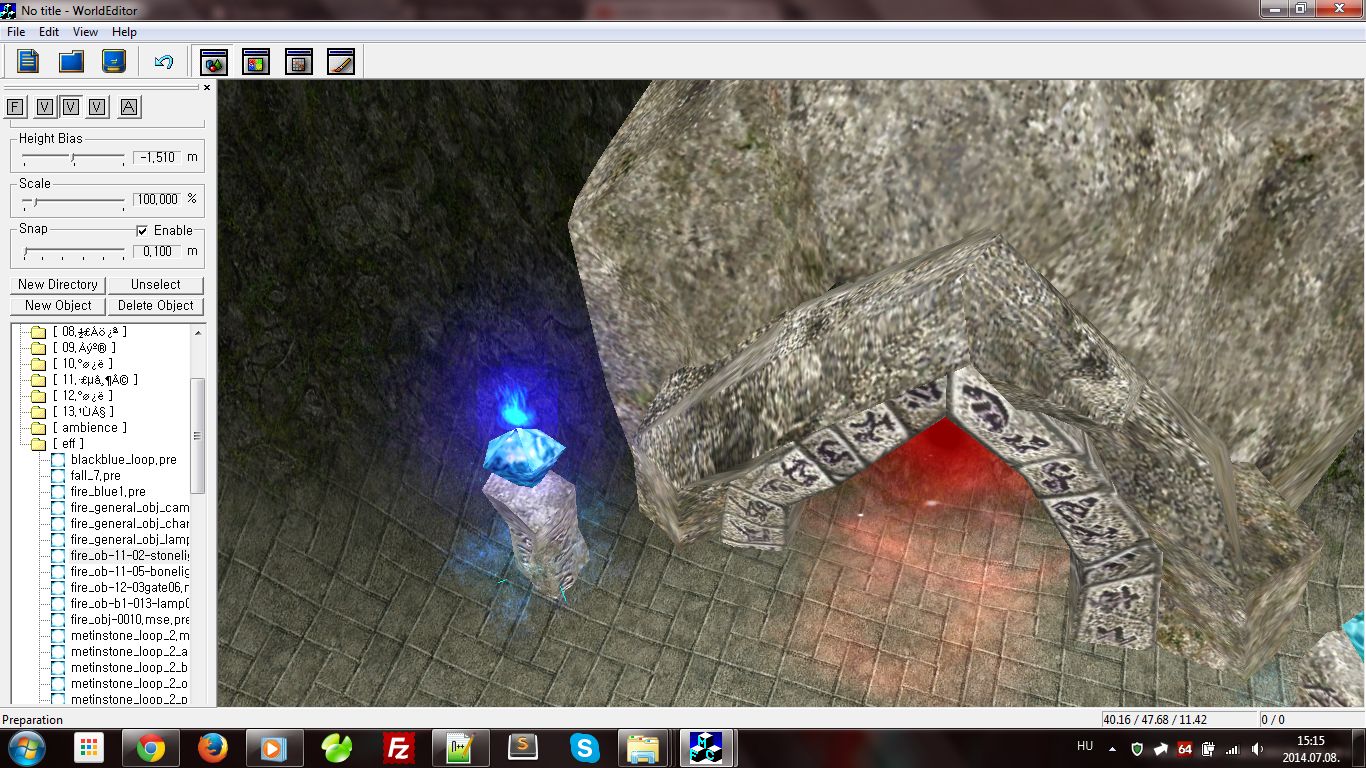The image size is (1366, 768).
Task: Click the New Directory button
Action: 58,284
